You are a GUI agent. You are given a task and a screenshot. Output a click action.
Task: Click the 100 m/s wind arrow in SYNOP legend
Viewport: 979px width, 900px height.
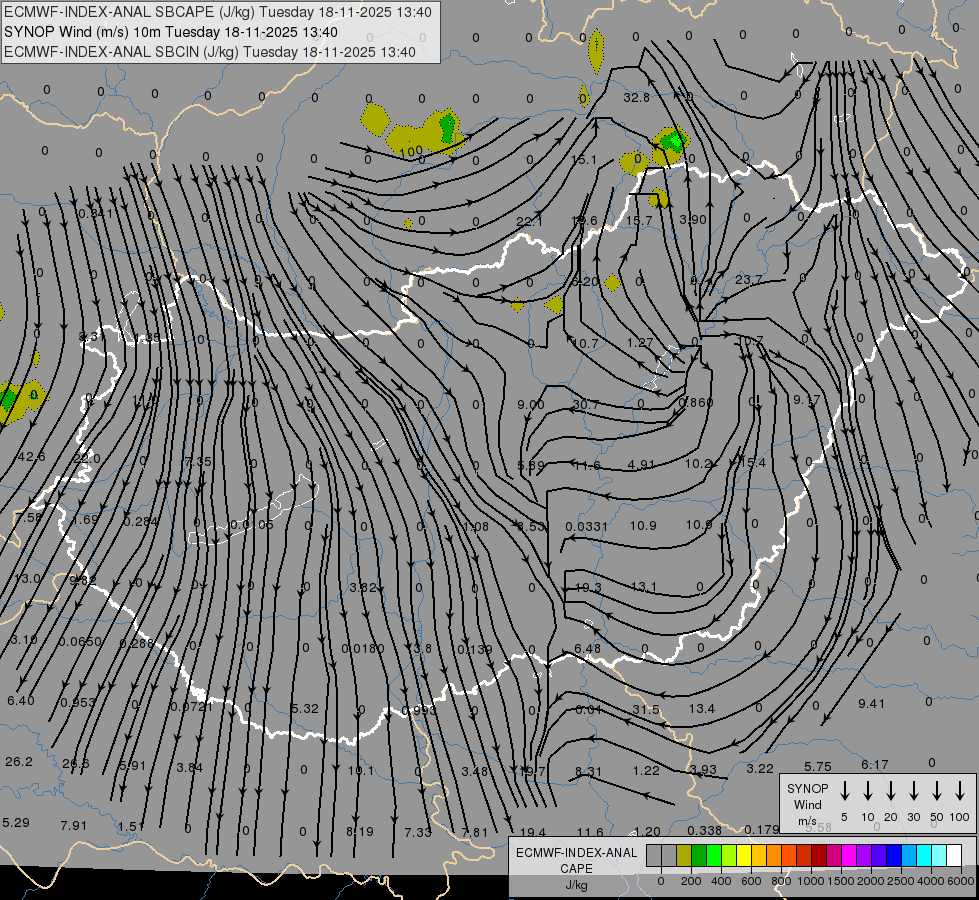[960, 791]
